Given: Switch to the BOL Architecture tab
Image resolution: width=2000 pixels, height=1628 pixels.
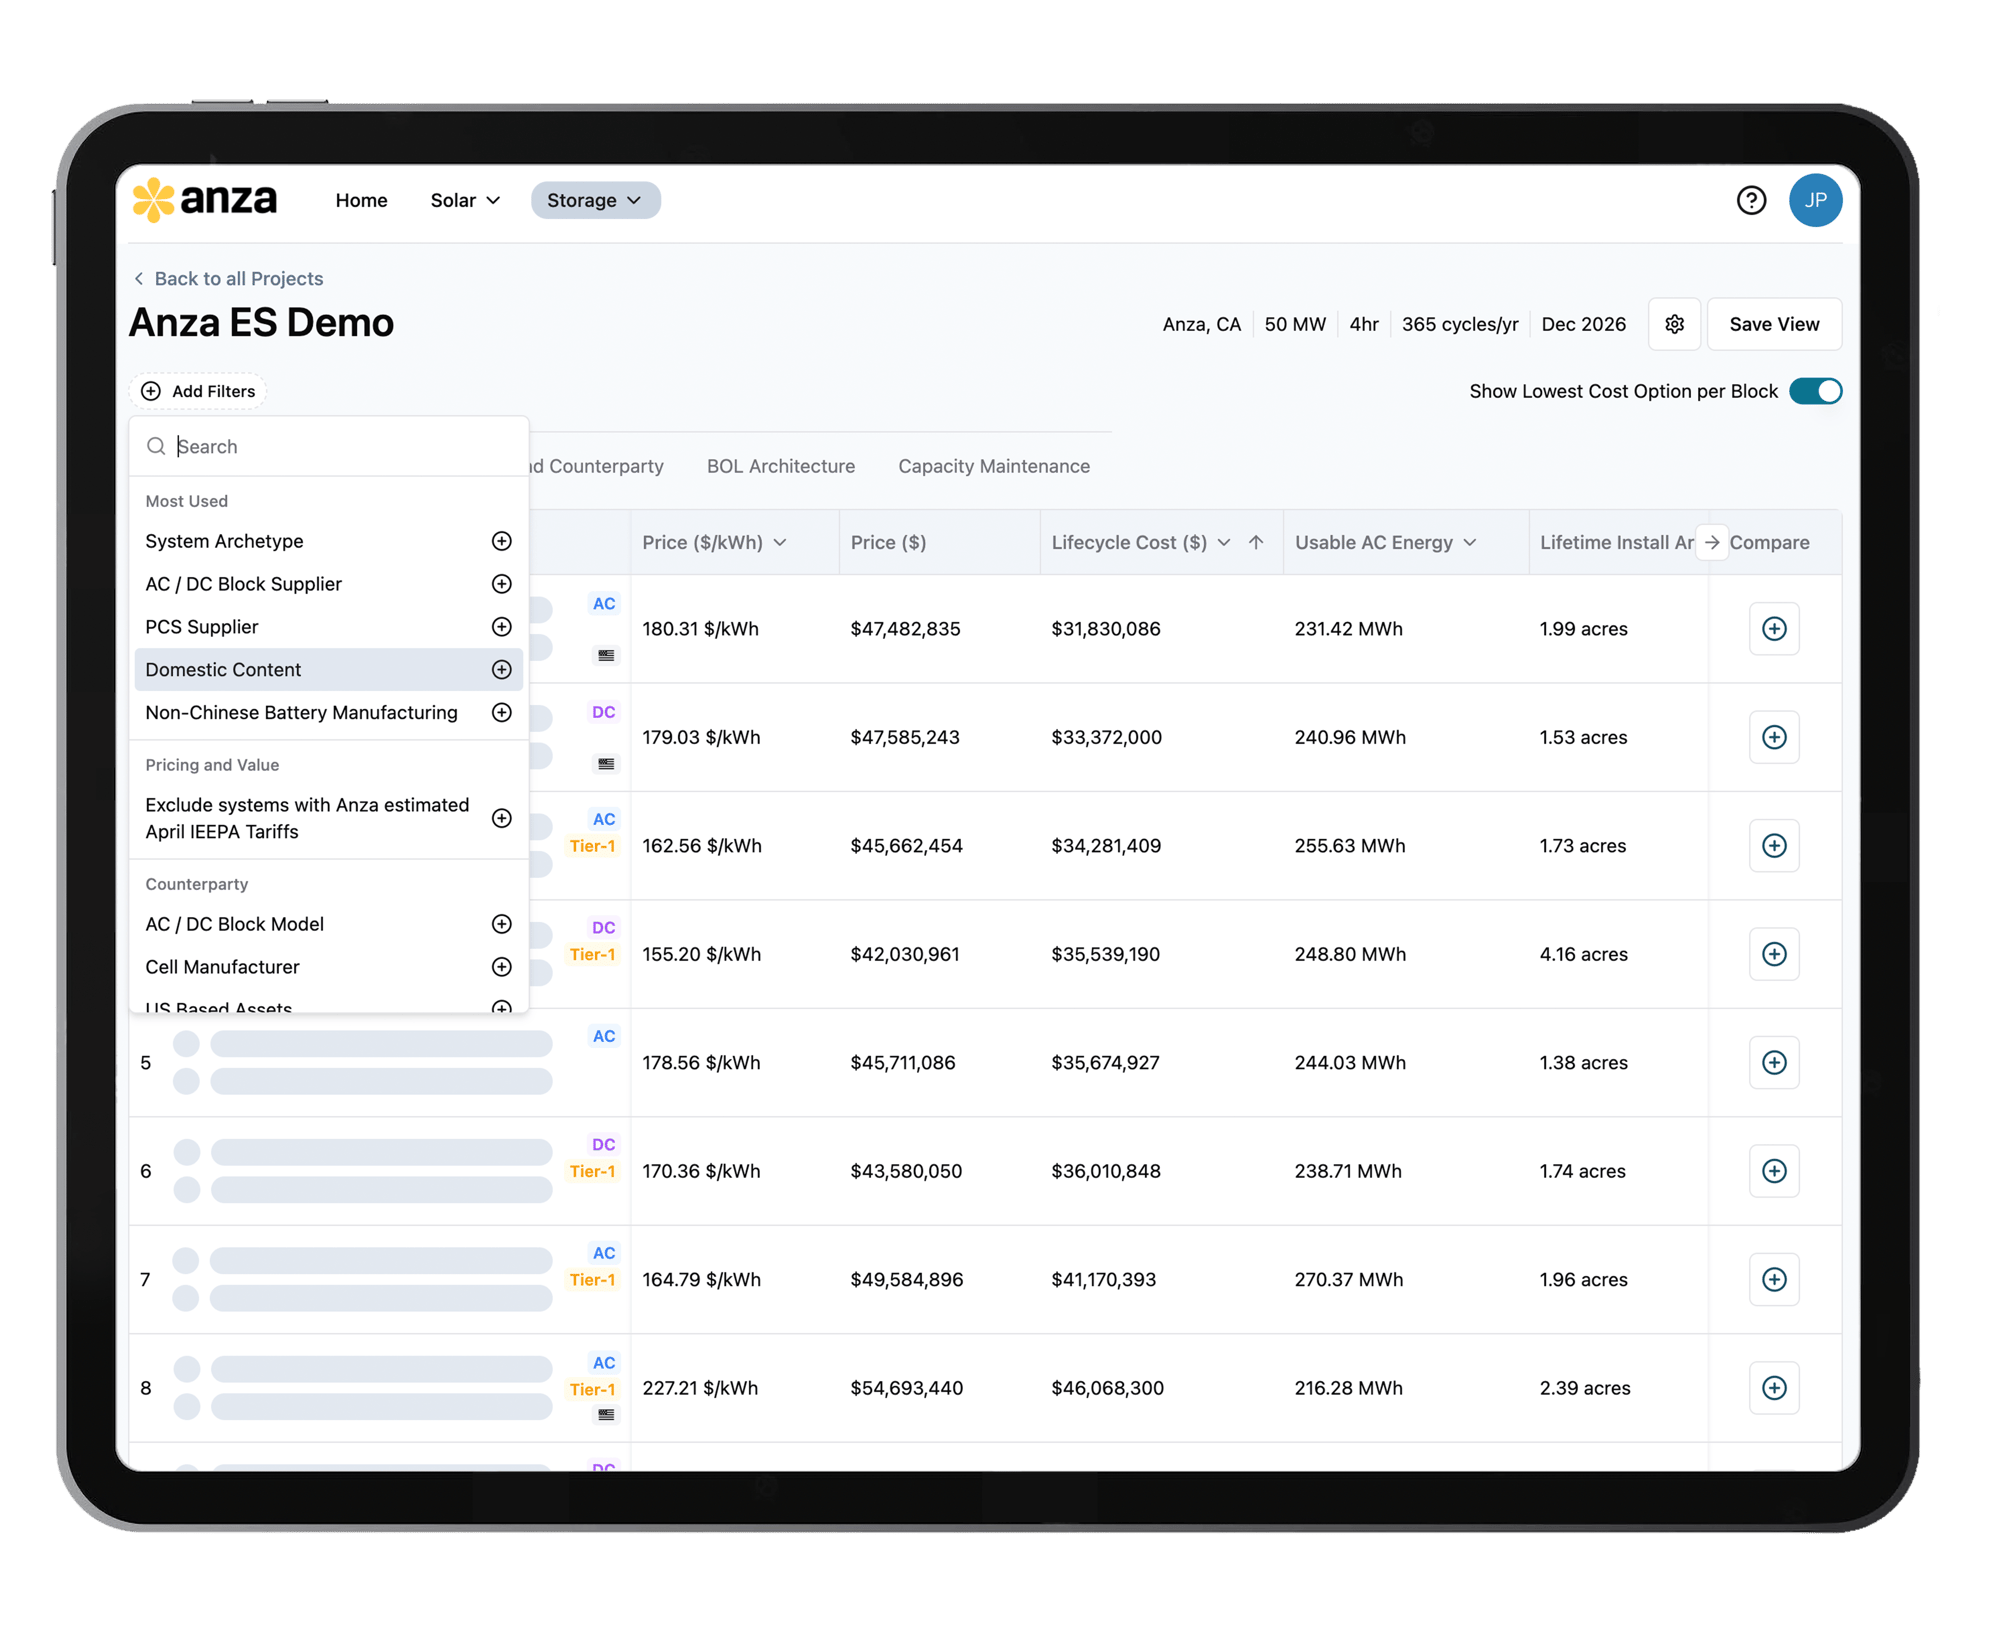Looking at the screenshot, I should pos(781,466).
